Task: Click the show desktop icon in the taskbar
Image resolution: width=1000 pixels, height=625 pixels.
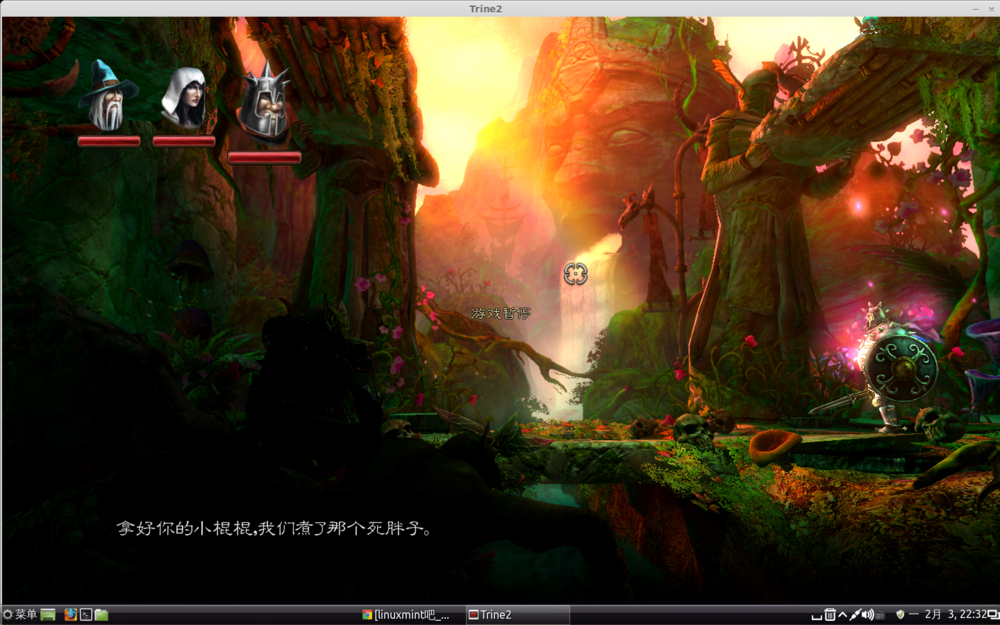Action: pyautogui.click(x=48, y=615)
